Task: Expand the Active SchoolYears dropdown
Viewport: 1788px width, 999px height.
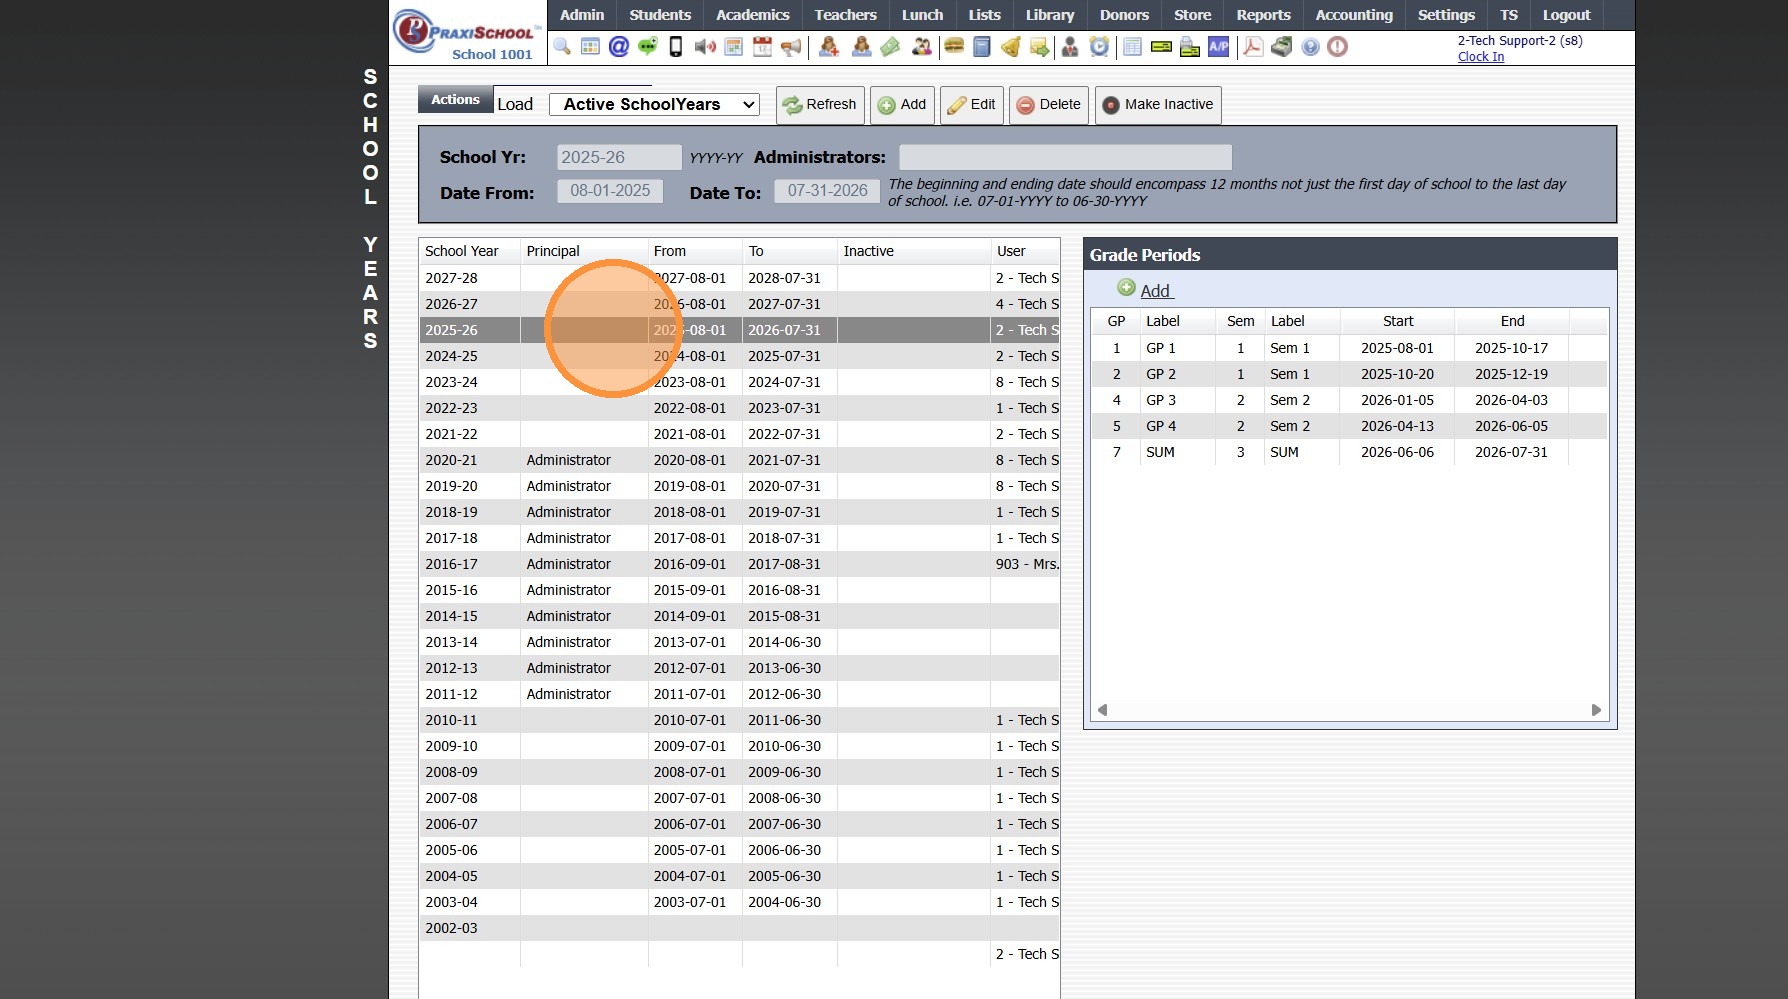Action: [x=654, y=105]
